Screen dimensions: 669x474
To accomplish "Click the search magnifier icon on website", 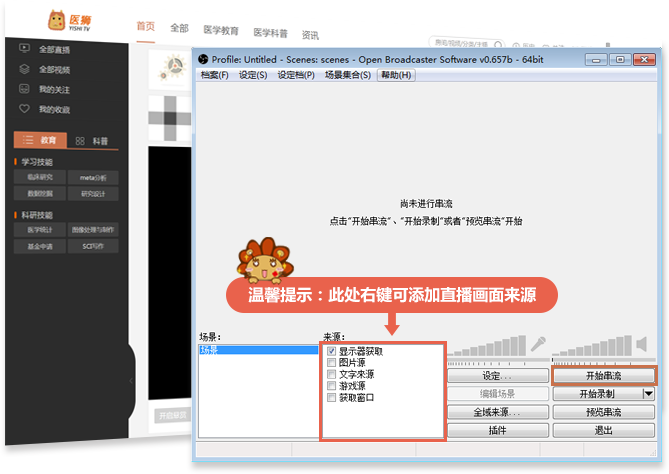I will (x=498, y=44).
